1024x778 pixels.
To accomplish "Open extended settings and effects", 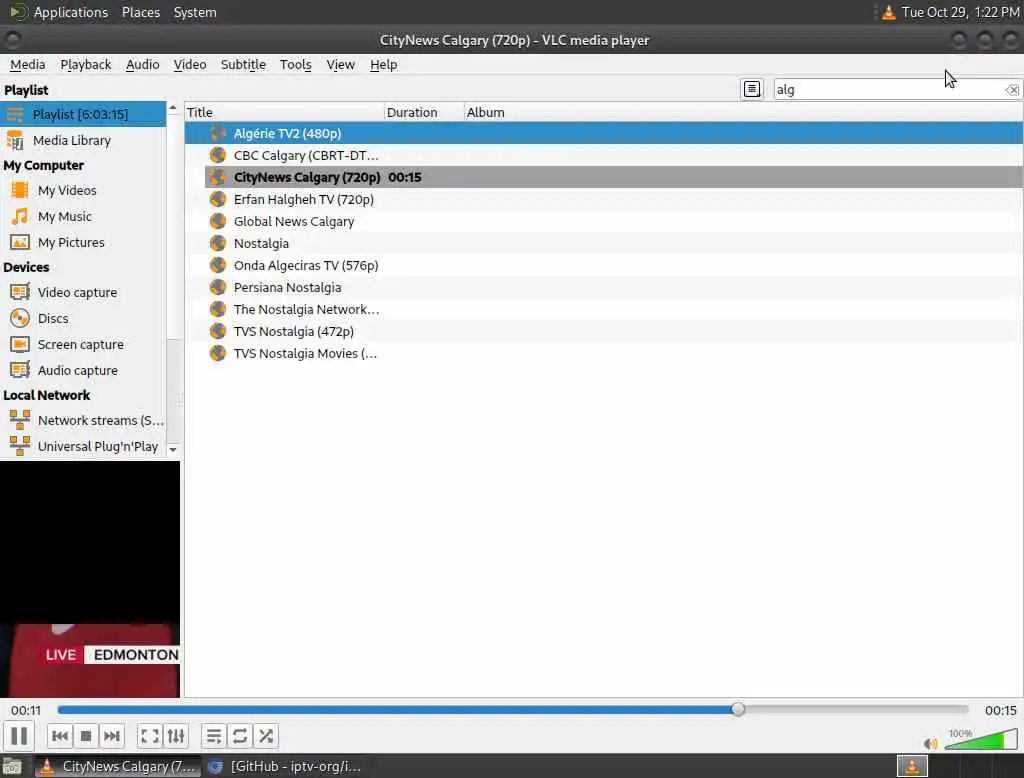I will pos(176,736).
